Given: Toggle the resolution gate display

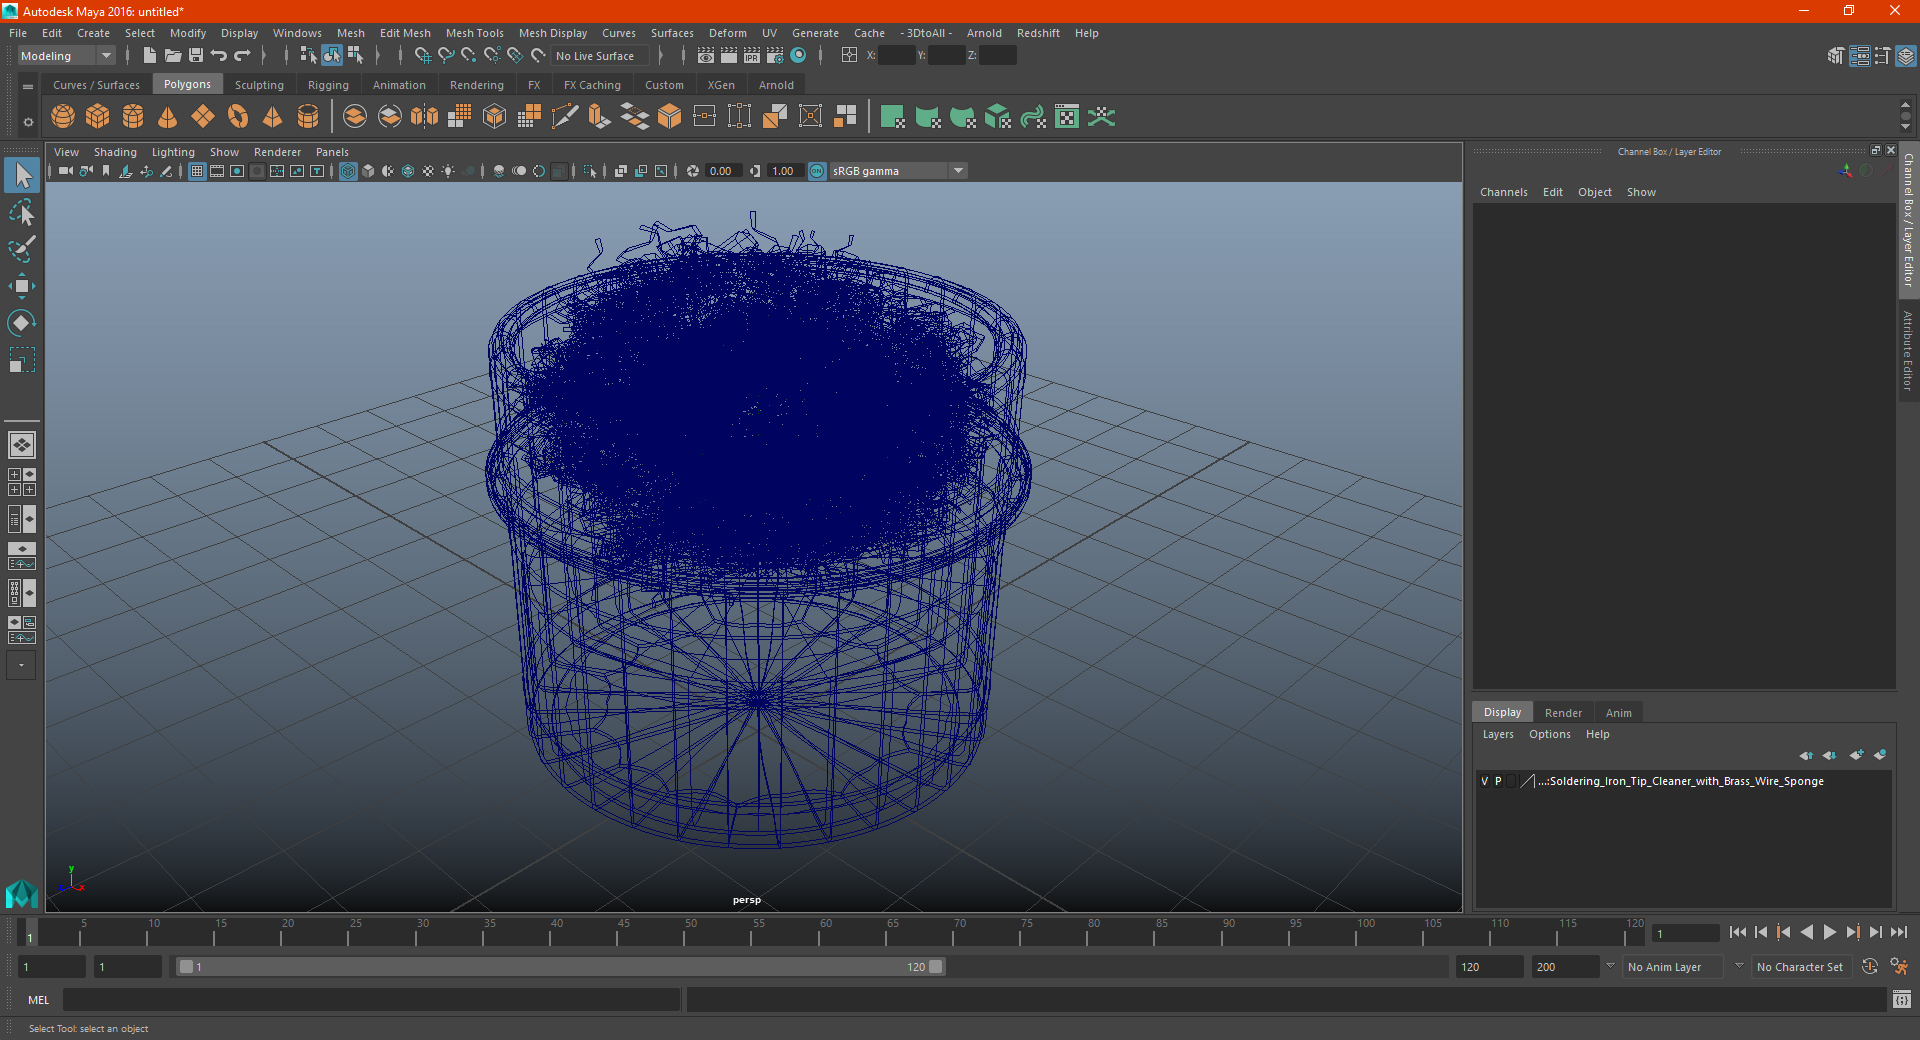Looking at the screenshot, I should click(237, 171).
